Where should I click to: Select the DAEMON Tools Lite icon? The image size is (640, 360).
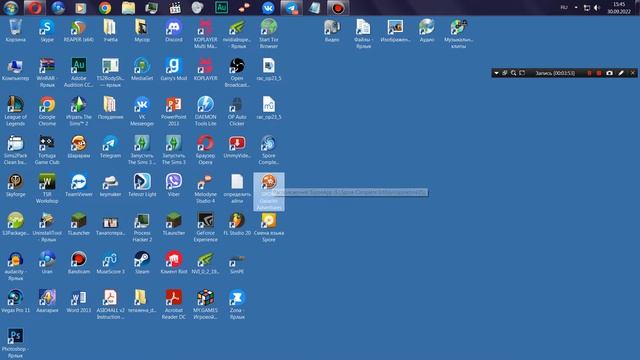[205, 111]
